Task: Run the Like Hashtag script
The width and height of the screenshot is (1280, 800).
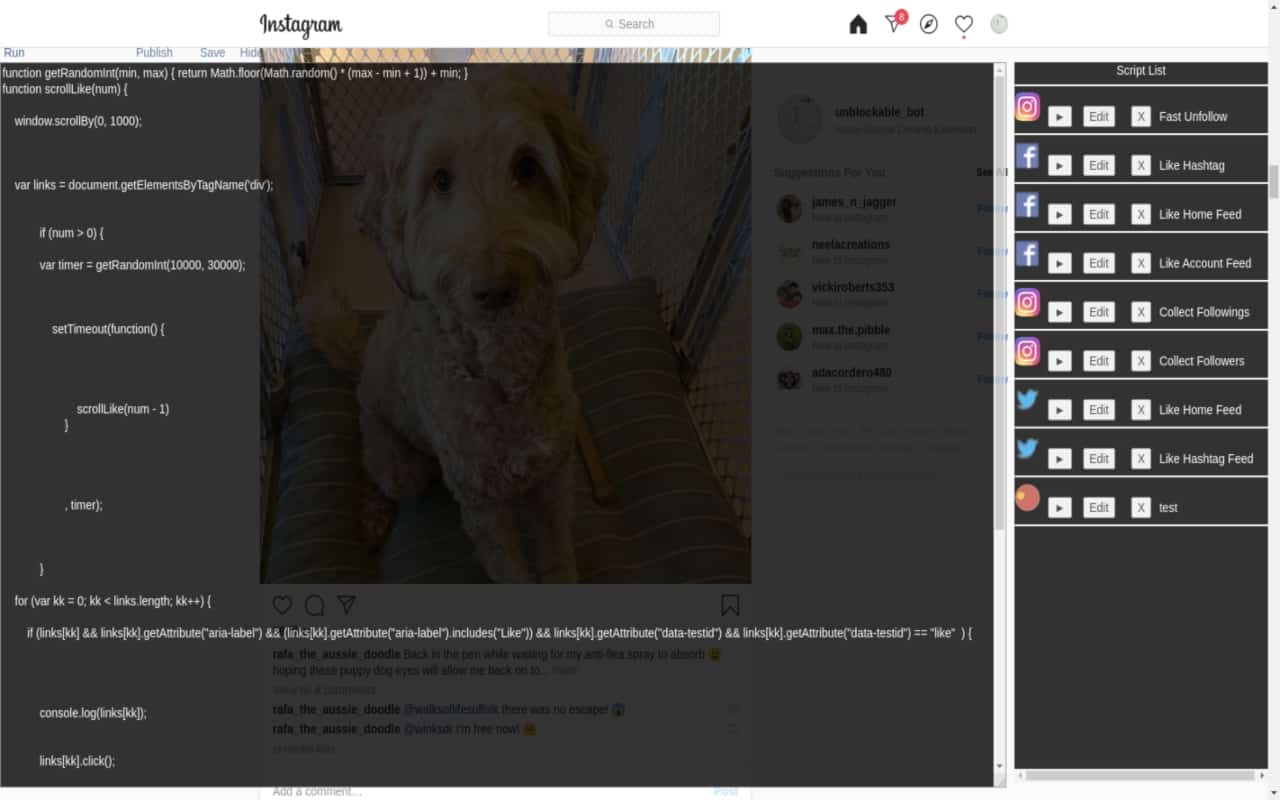Action: tap(1060, 166)
